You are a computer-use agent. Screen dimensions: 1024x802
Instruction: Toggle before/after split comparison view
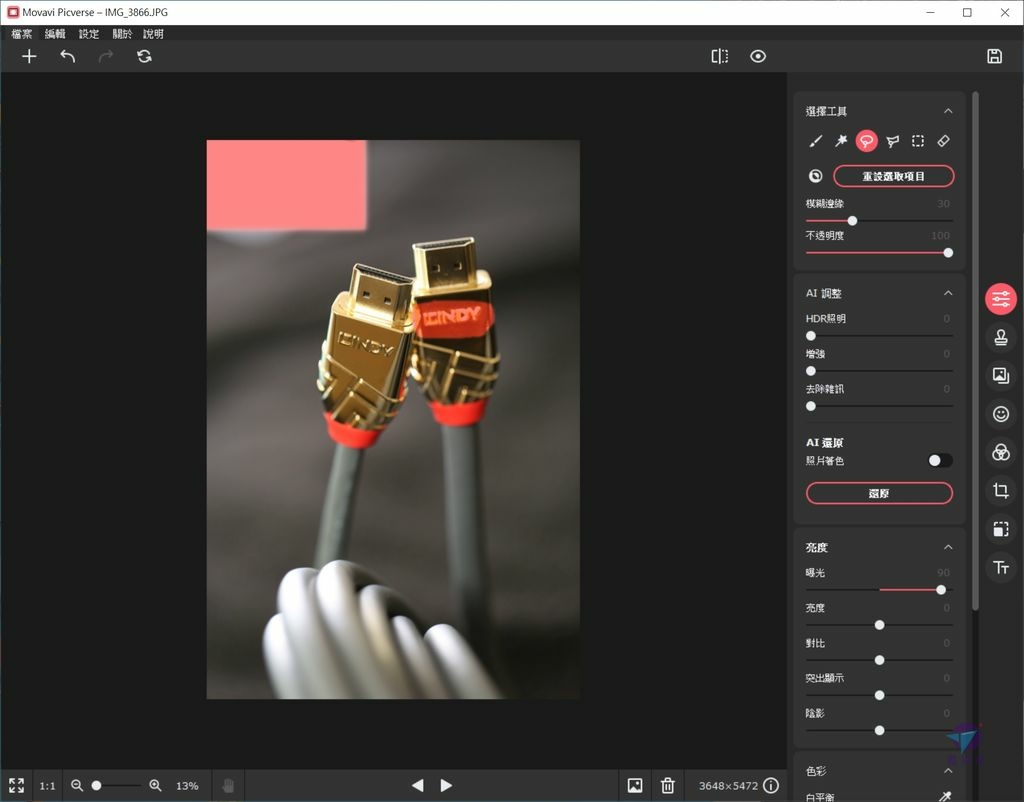coord(720,56)
